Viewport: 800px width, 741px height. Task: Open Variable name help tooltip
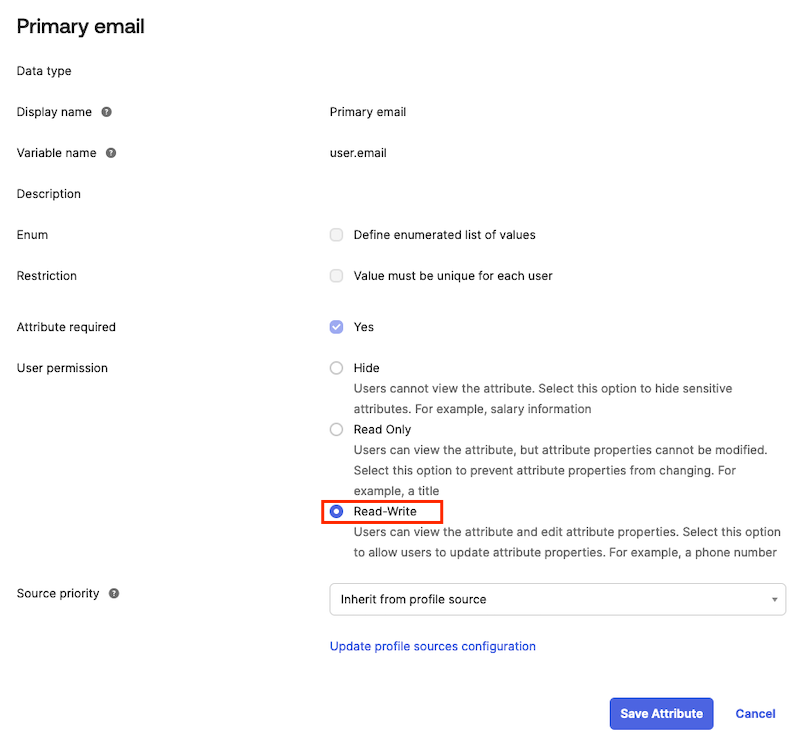pyautogui.click(x=111, y=153)
